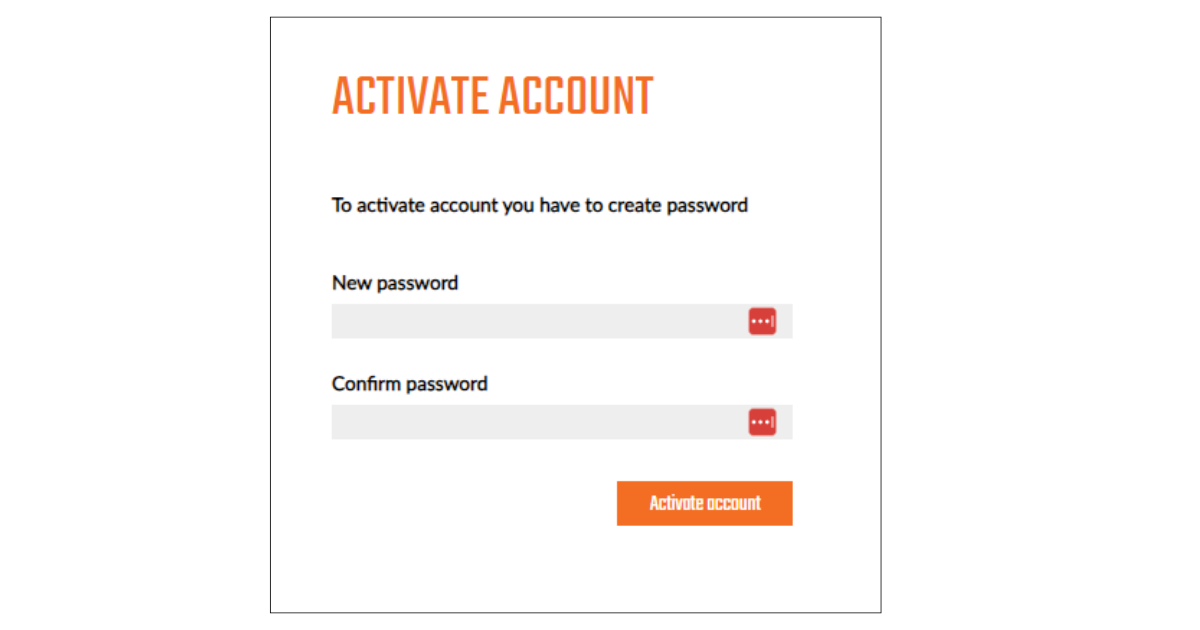Open password autofill for the New password field
Image resolution: width=1200 pixels, height=630 pixels.
point(762,321)
